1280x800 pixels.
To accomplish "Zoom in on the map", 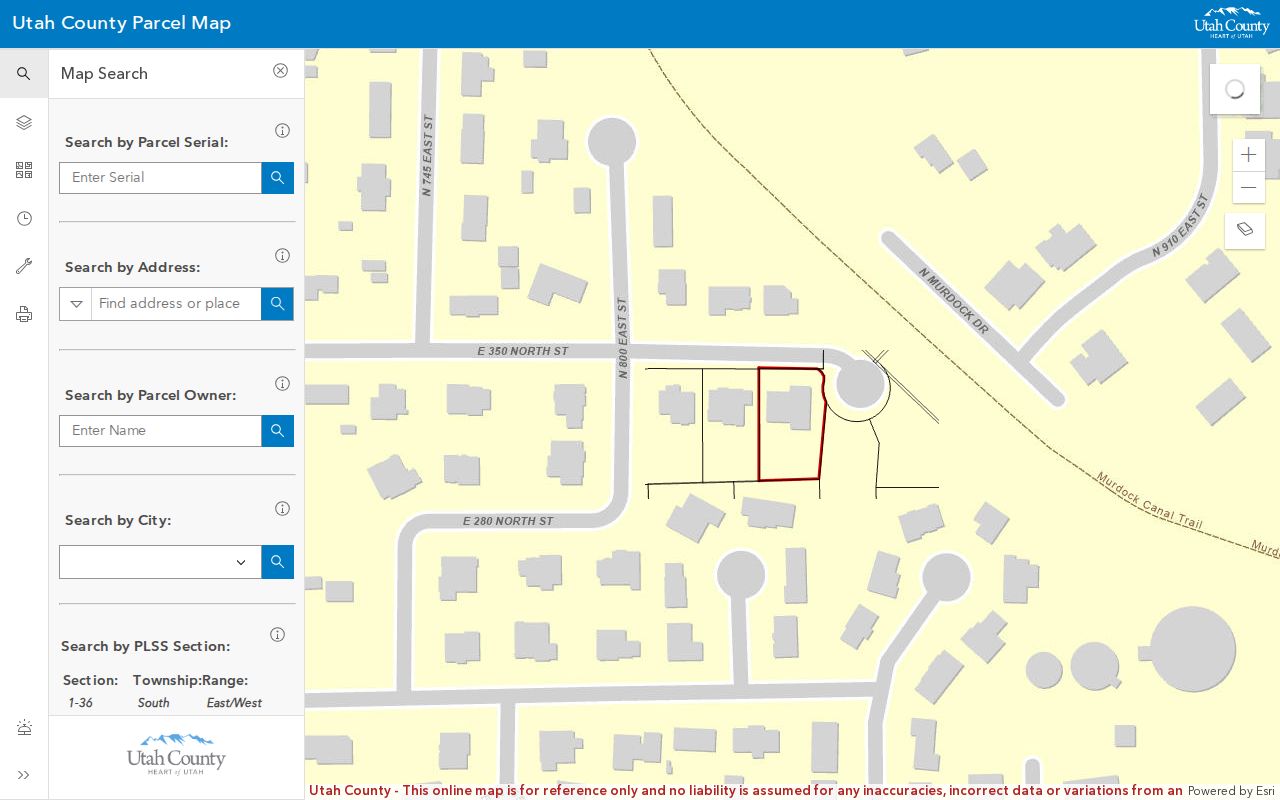I will pyautogui.click(x=1248, y=155).
